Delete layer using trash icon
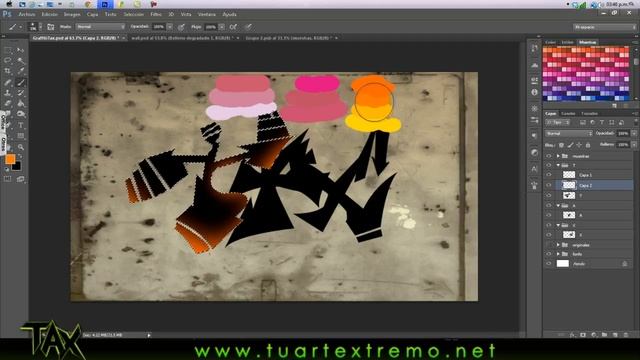 click(626, 335)
